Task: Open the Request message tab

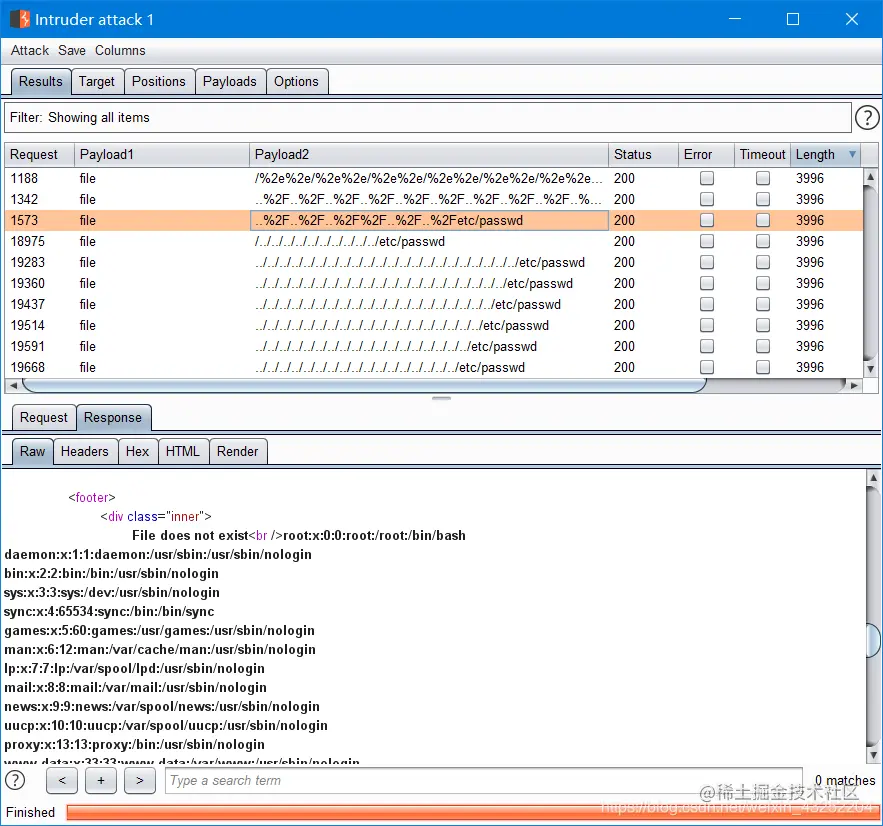Action: pos(44,418)
